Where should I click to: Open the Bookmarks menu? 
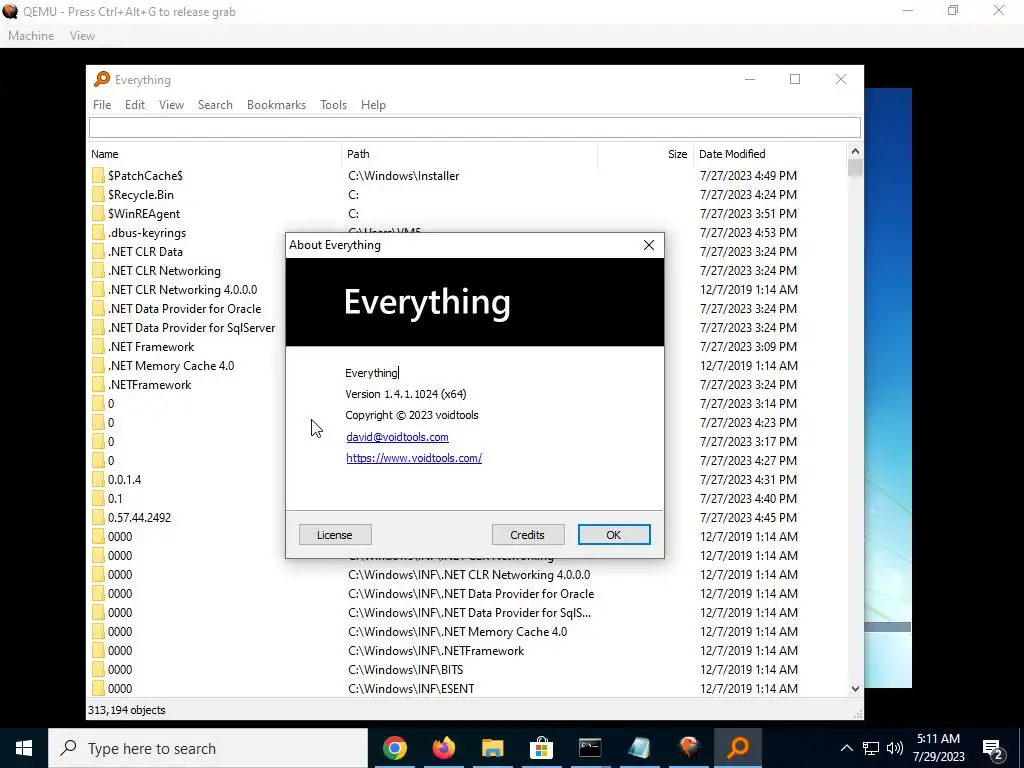coord(276,104)
